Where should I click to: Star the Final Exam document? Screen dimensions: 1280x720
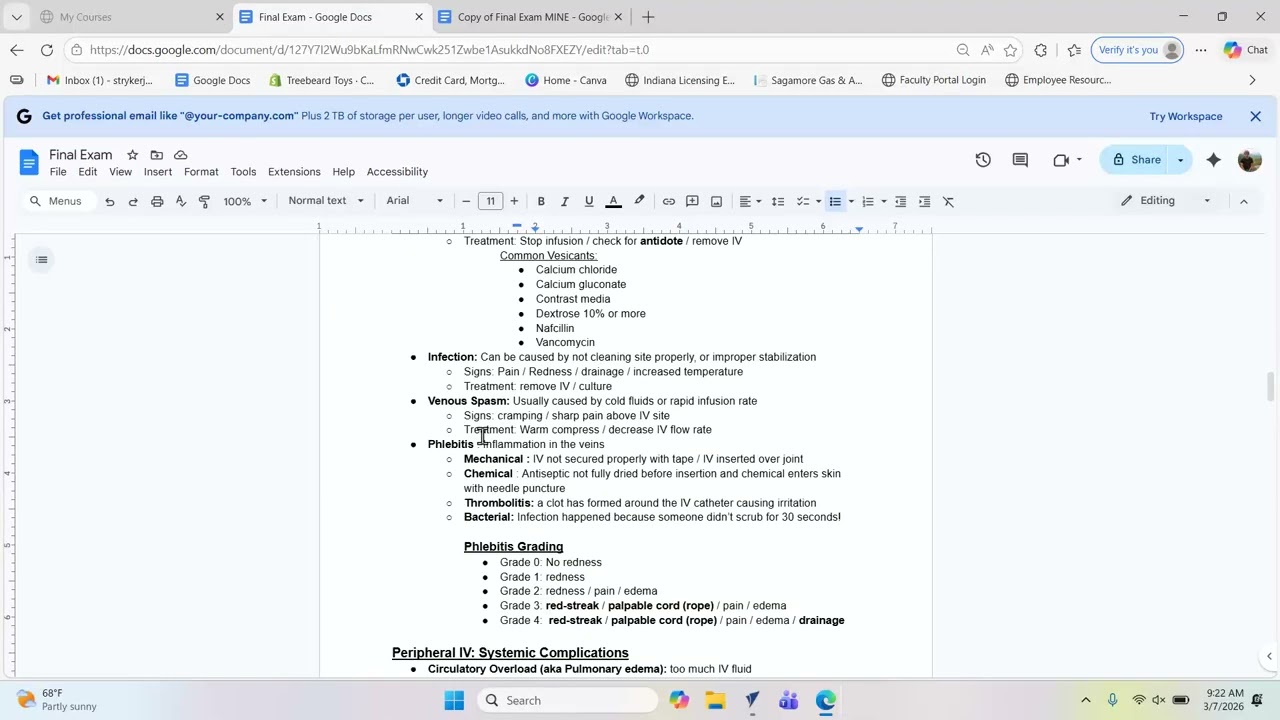pyautogui.click(x=132, y=155)
